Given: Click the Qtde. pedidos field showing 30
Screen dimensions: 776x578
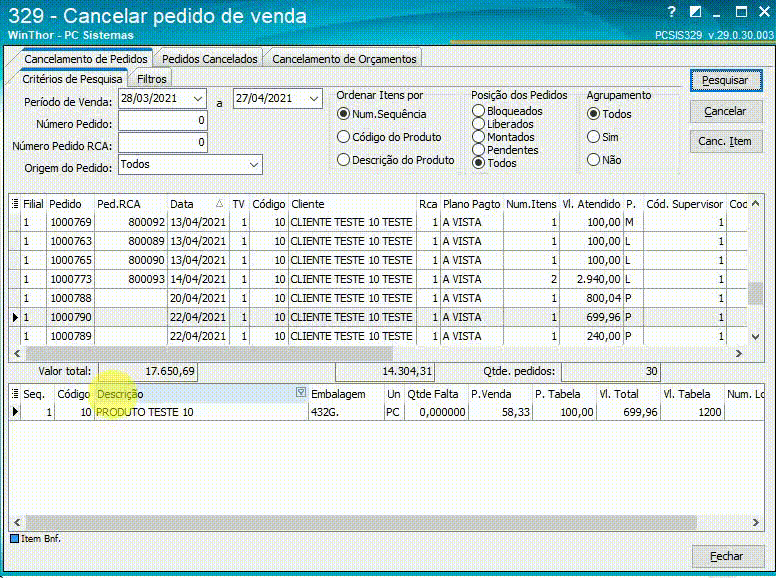Looking at the screenshot, I should coord(611,371).
